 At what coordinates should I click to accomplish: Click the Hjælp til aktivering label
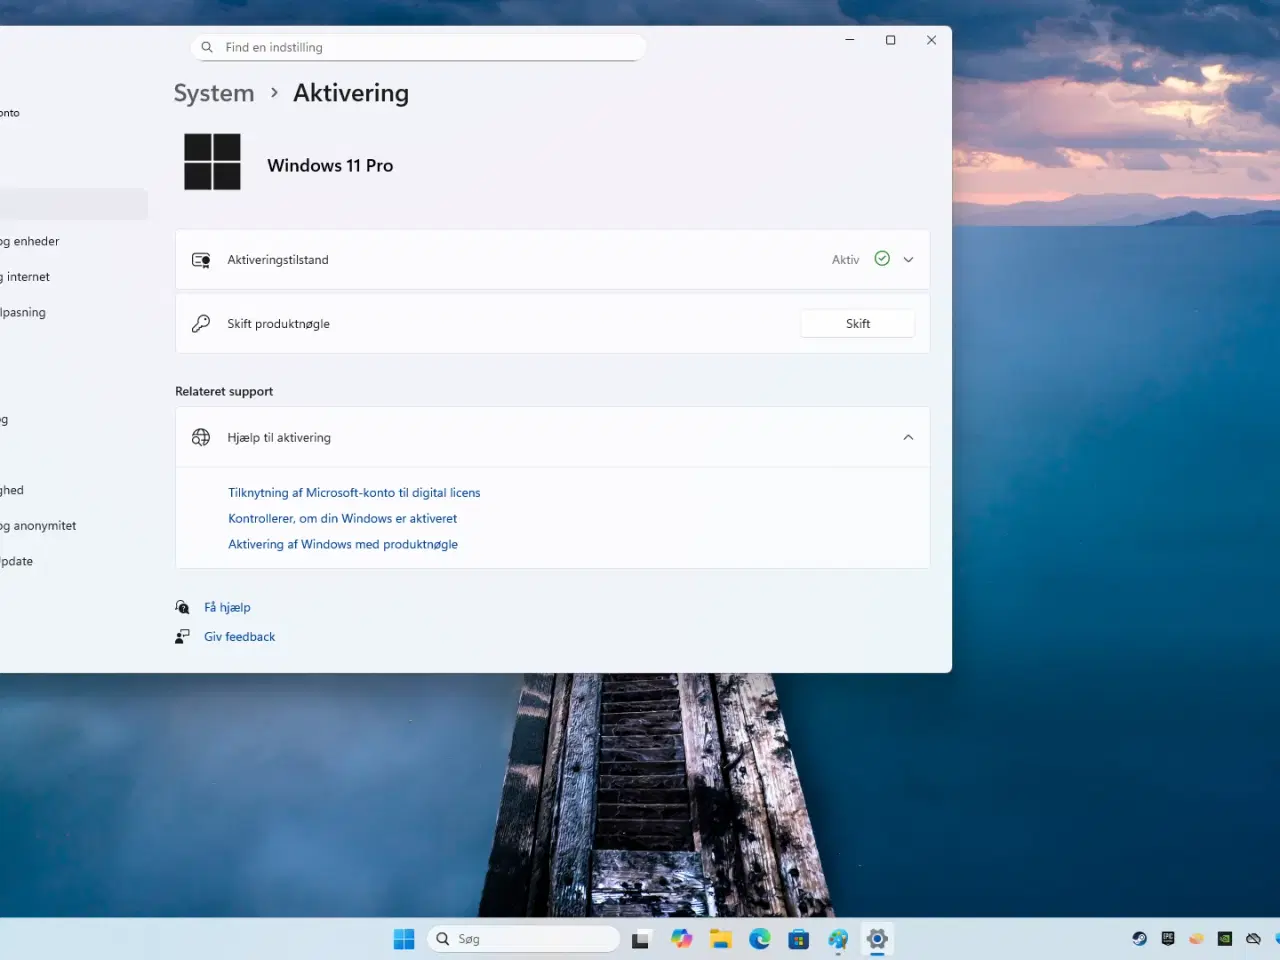pos(278,438)
